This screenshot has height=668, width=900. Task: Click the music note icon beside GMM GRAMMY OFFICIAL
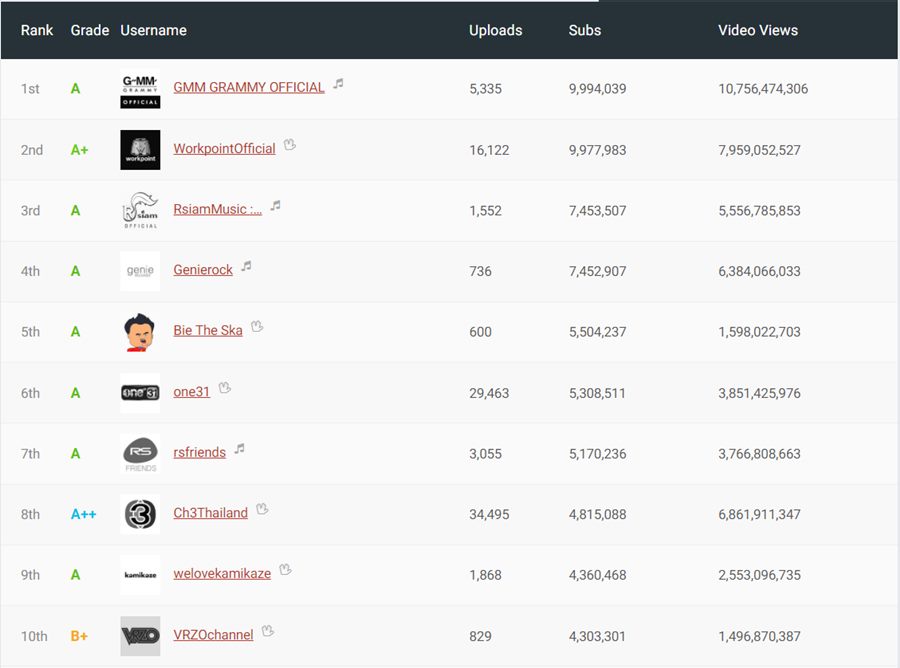pyautogui.click(x=339, y=84)
